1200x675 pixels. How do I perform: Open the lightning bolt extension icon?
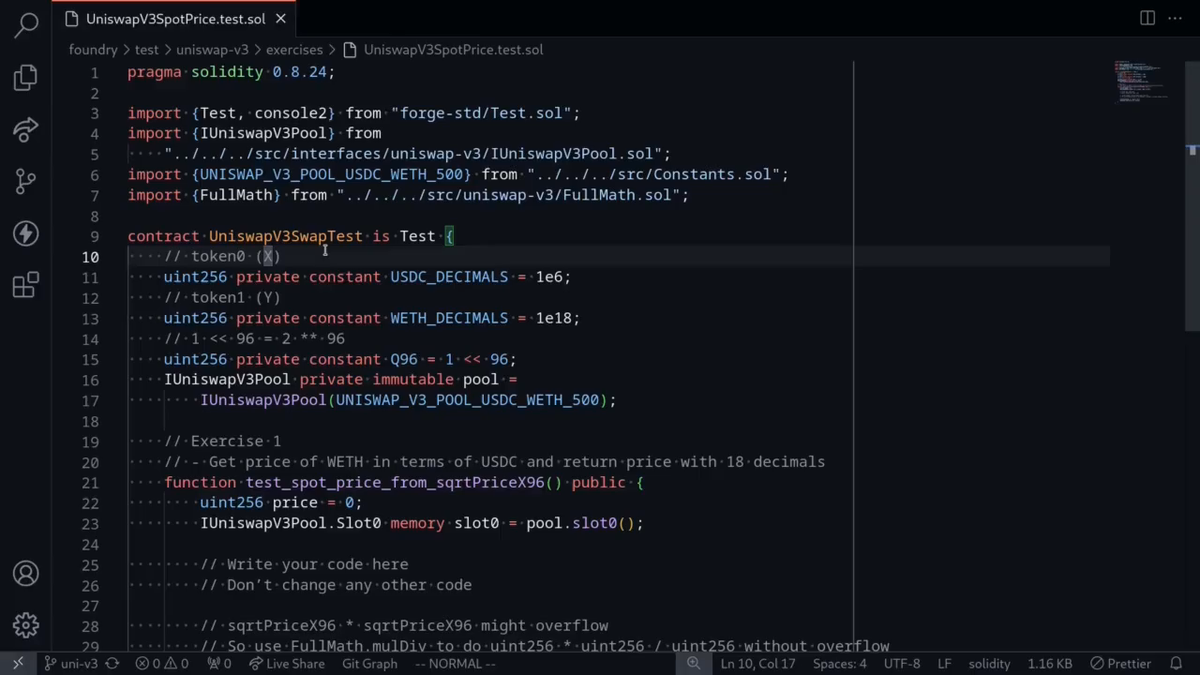[26, 233]
